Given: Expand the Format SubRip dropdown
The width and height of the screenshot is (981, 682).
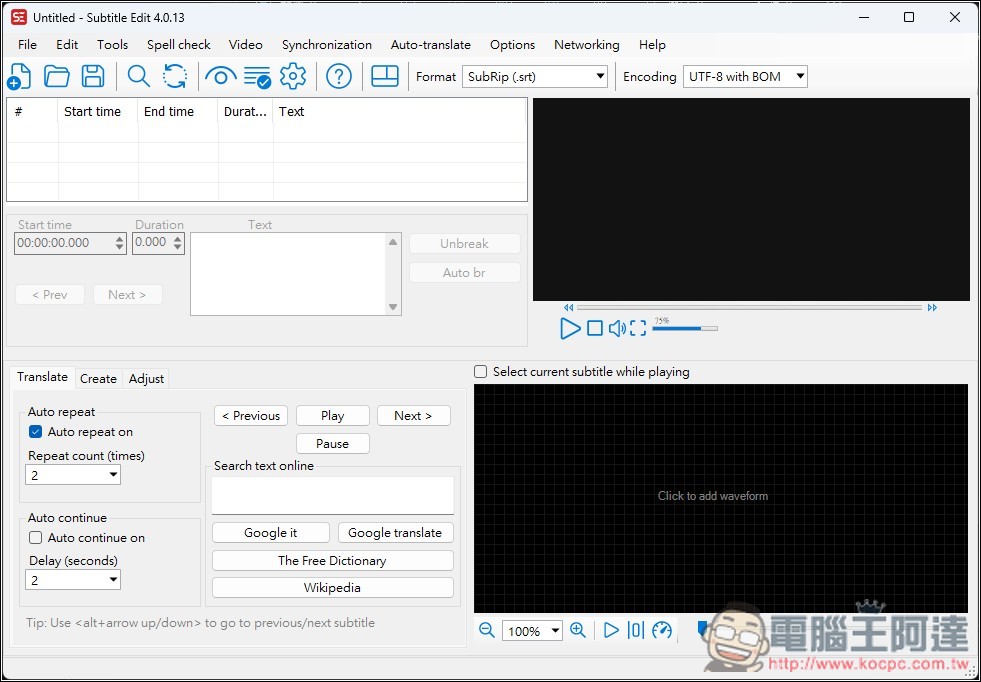Looking at the screenshot, I should tap(535, 77).
